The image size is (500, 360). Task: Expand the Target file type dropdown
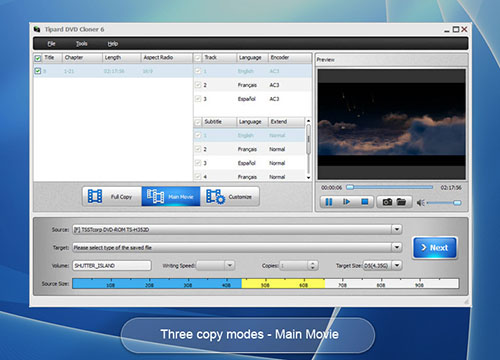(x=396, y=247)
